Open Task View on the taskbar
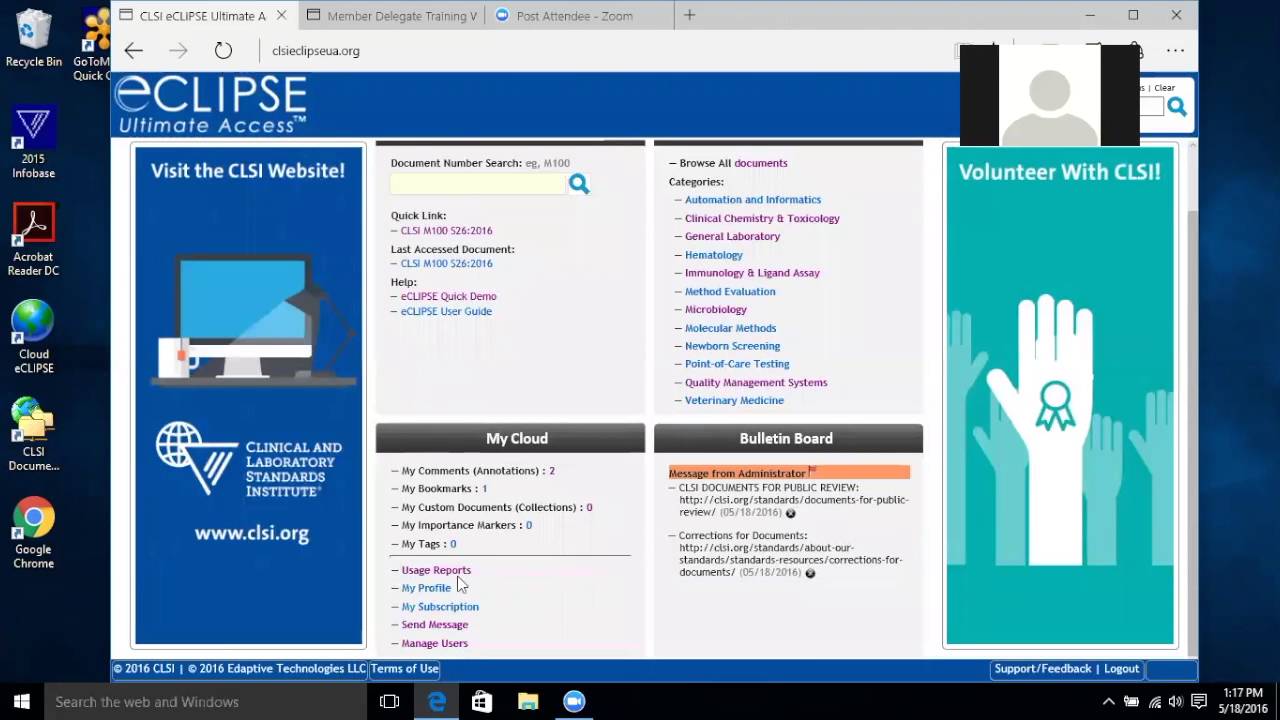This screenshot has width=1280, height=720. (x=390, y=701)
